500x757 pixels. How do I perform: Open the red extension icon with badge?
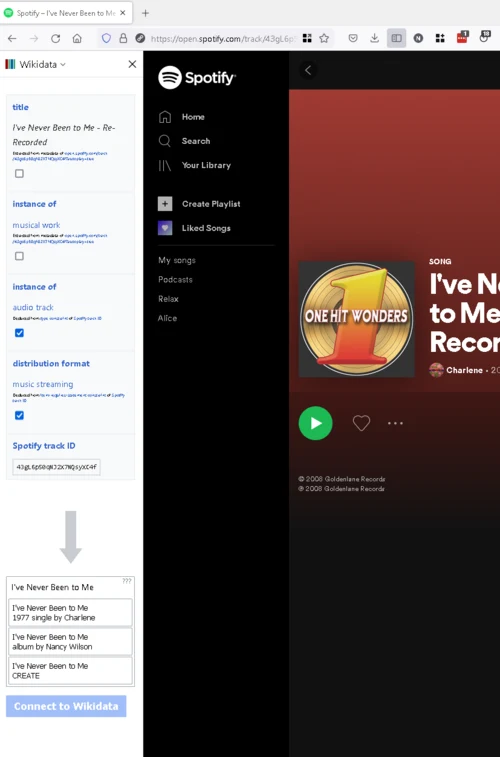462,38
